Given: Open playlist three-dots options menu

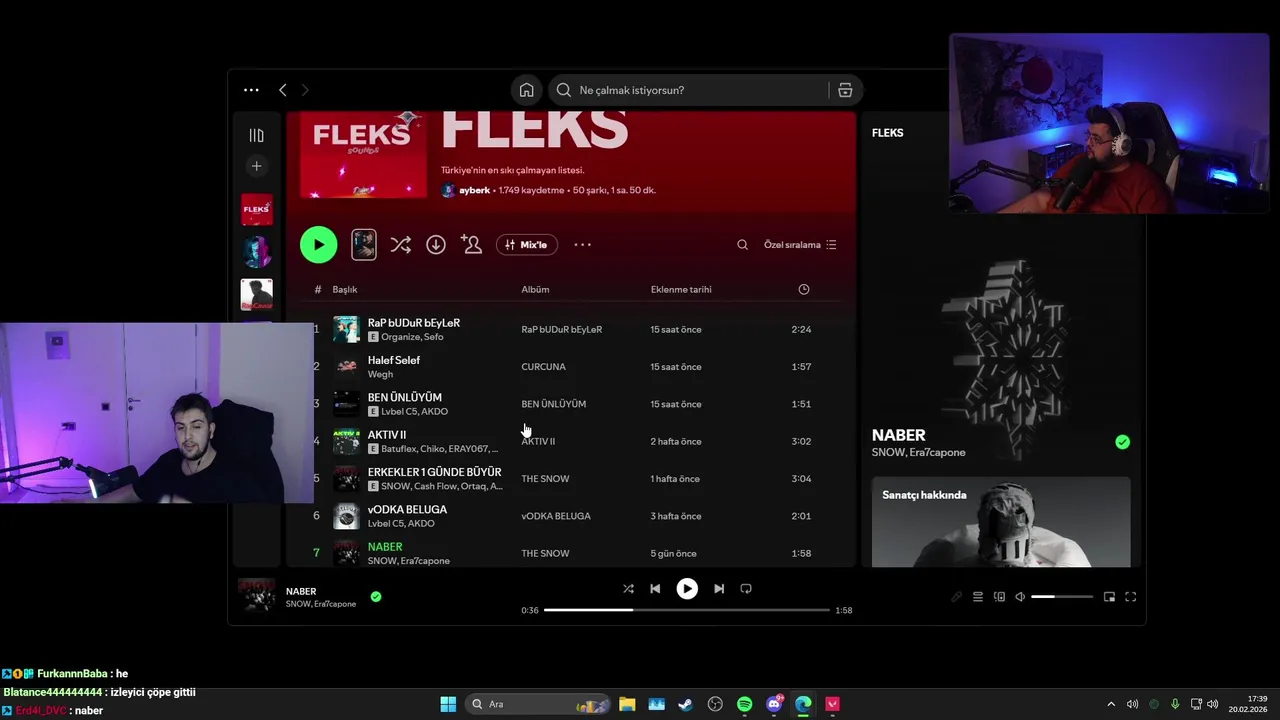Looking at the screenshot, I should pyautogui.click(x=582, y=245).
